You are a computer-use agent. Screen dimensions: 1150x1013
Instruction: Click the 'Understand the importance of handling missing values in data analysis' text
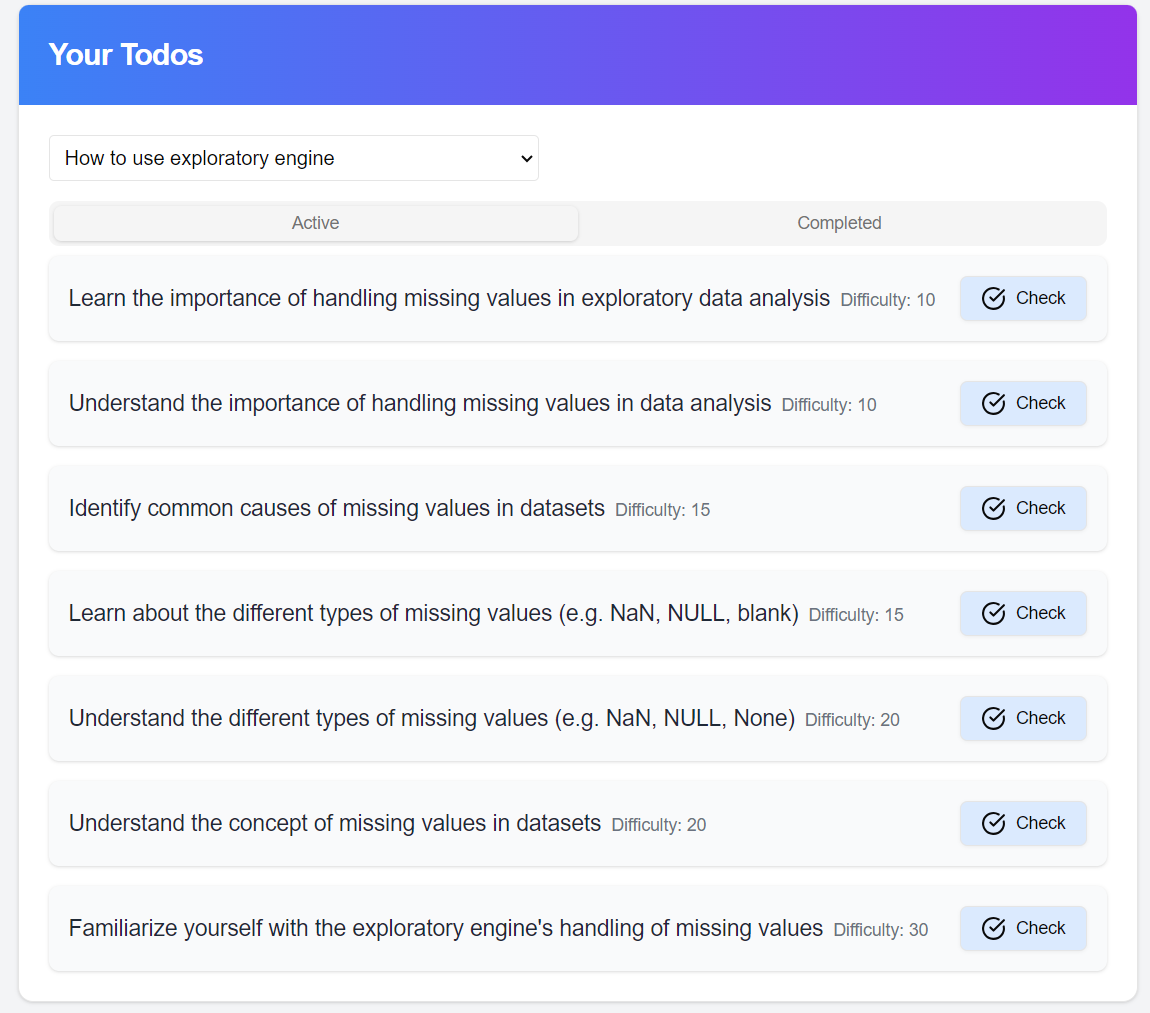pyautogui.click(x=420, y=403)
